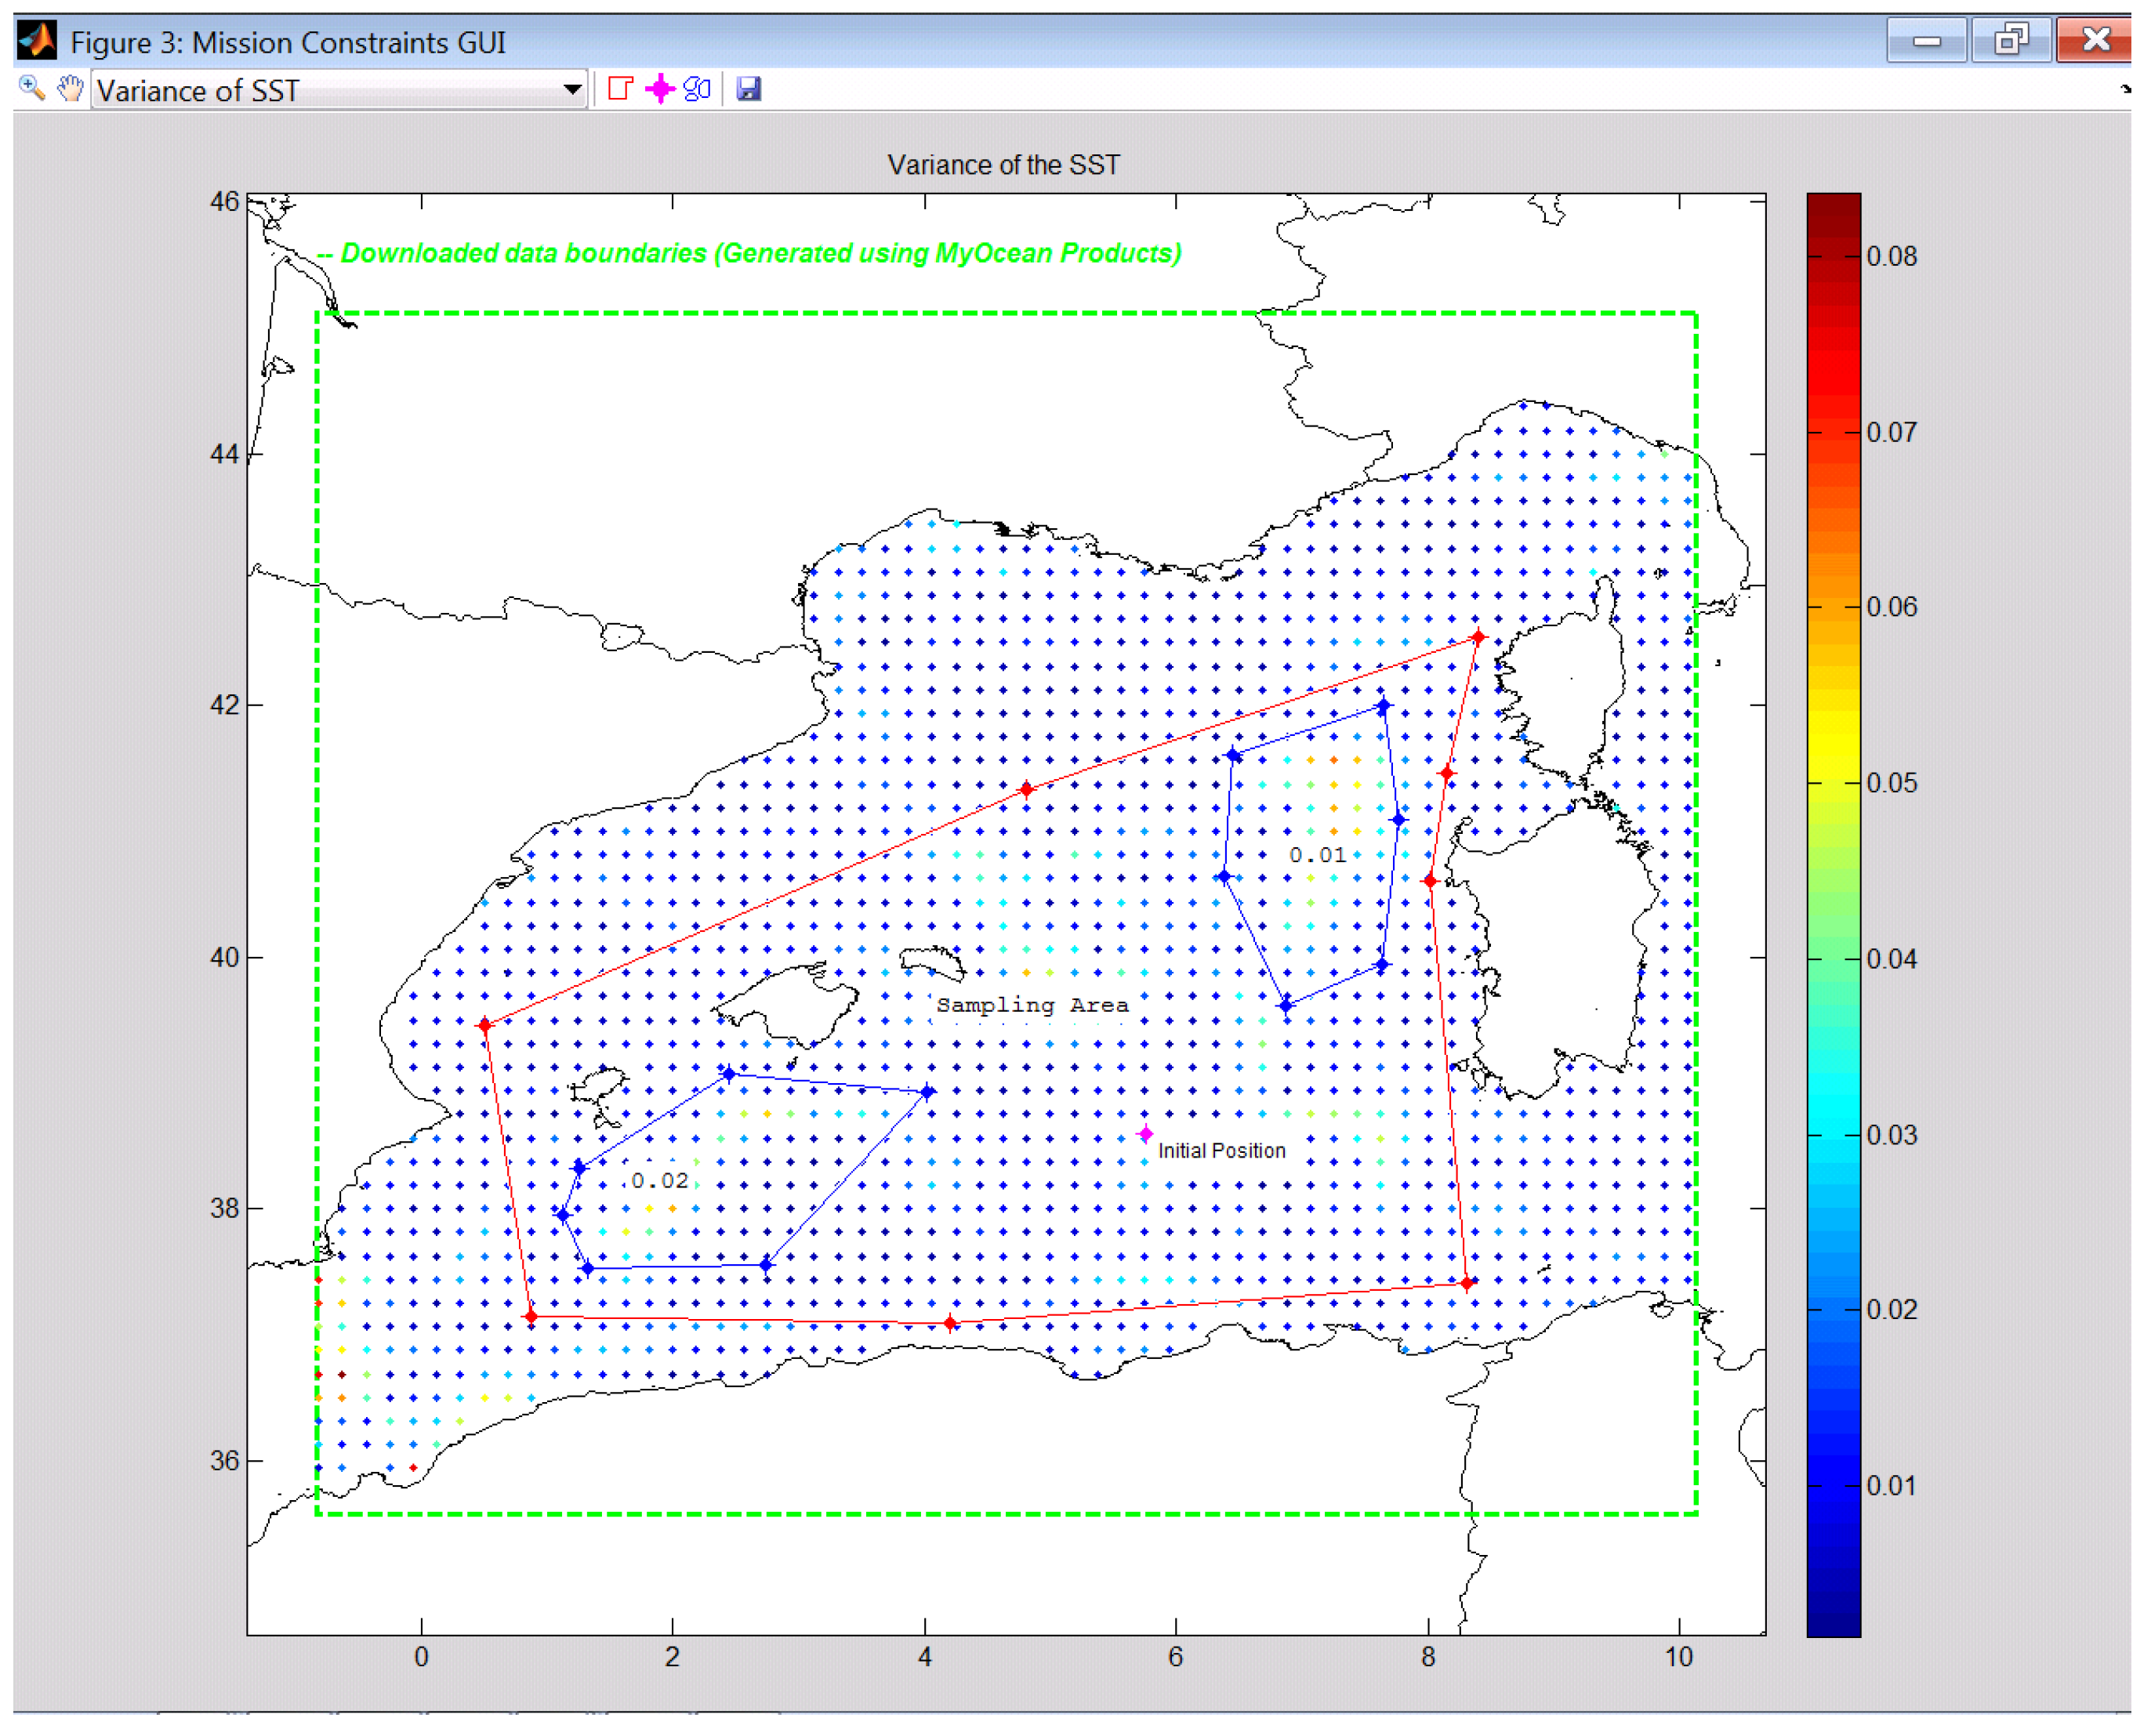
Task: Click the blue sub-region drawing icon
Action: point(697,89)
